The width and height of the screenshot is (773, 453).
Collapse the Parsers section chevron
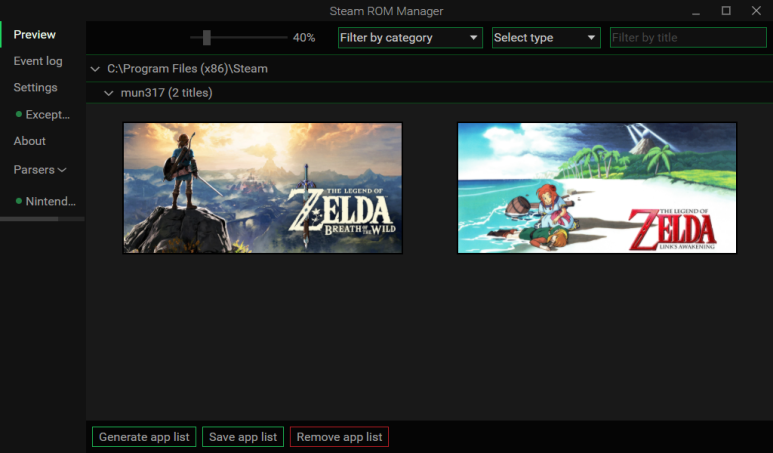[62, 170]
